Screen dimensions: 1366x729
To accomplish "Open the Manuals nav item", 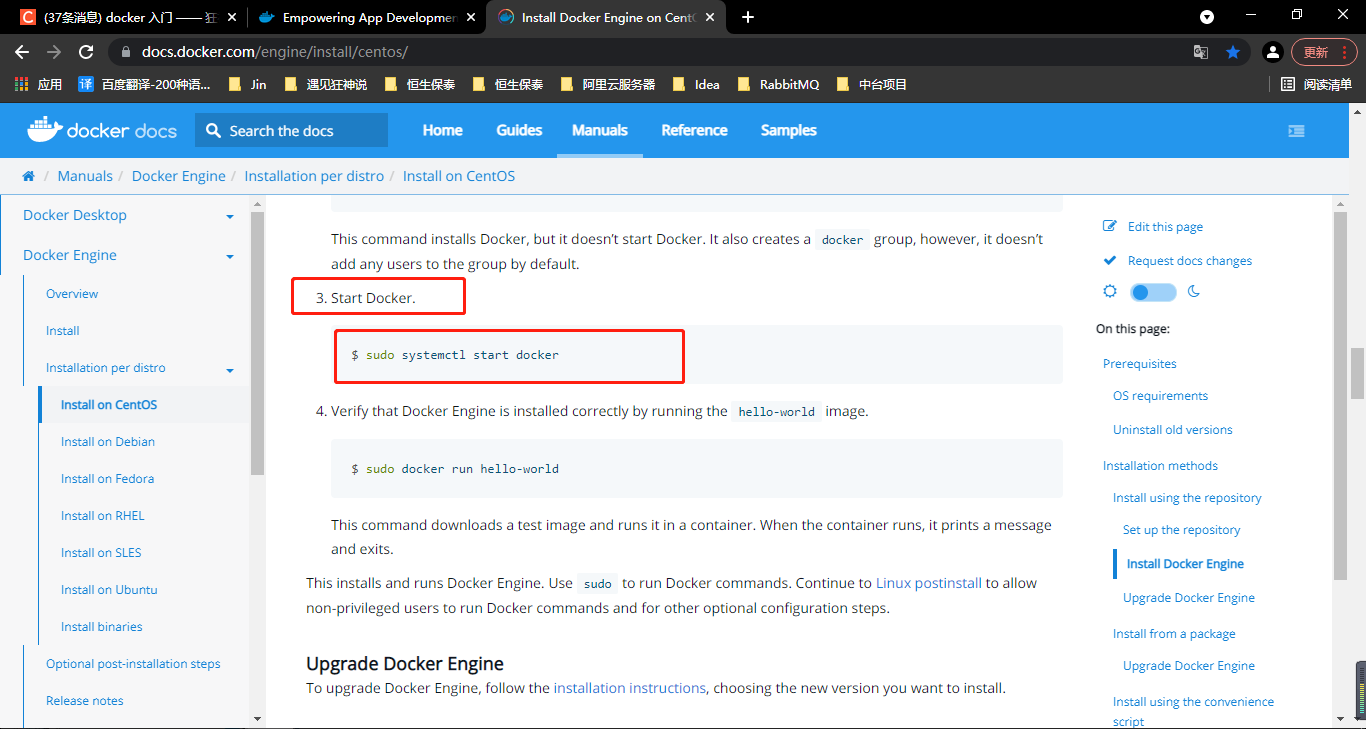I will point(600,130).
